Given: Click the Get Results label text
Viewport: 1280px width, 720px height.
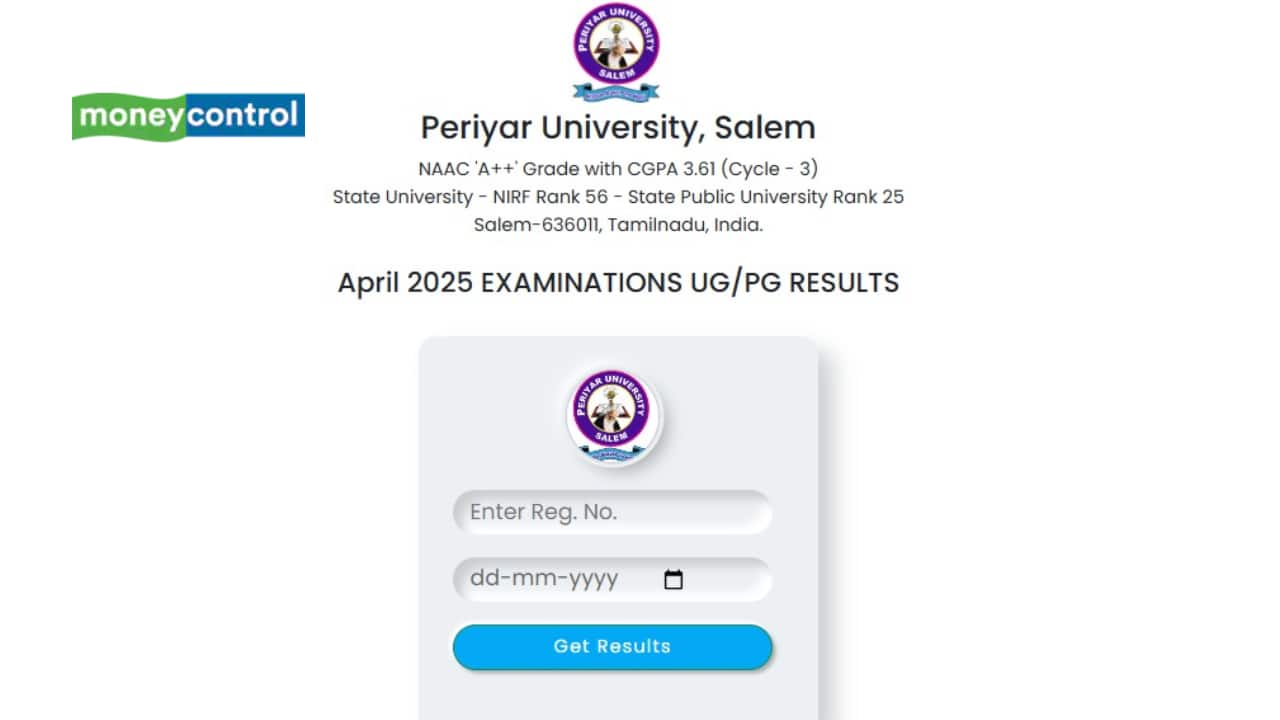Looking at the screenshot, I should 612,646.
